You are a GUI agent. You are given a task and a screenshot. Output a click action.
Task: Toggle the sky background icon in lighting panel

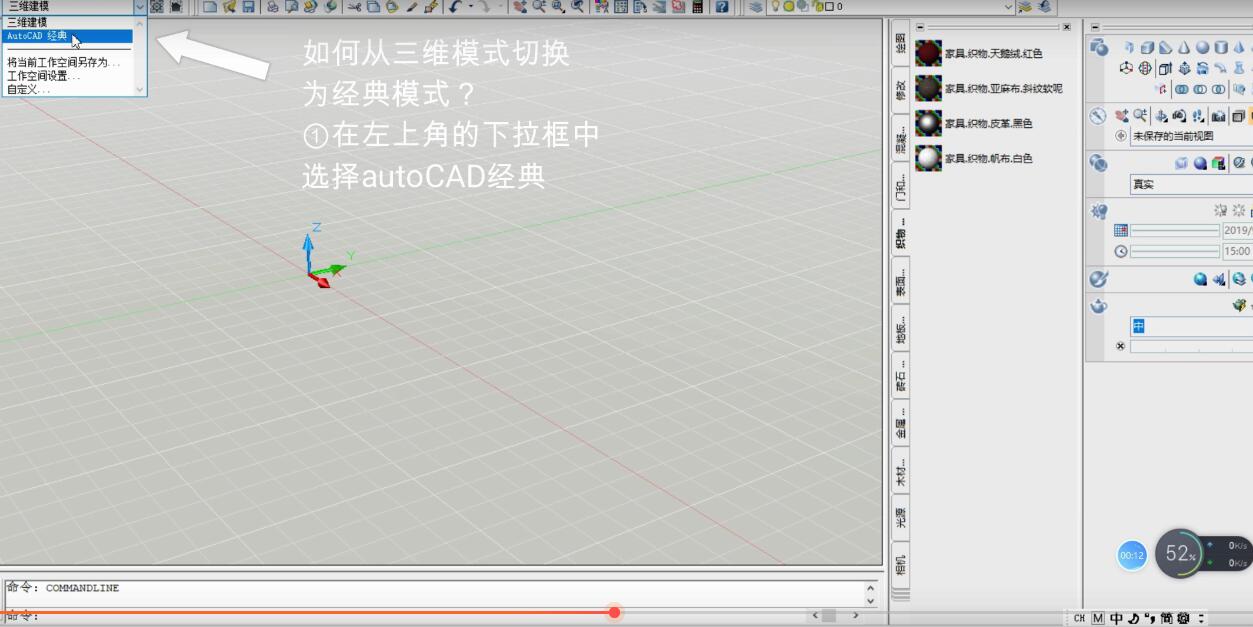[1239, 211]
